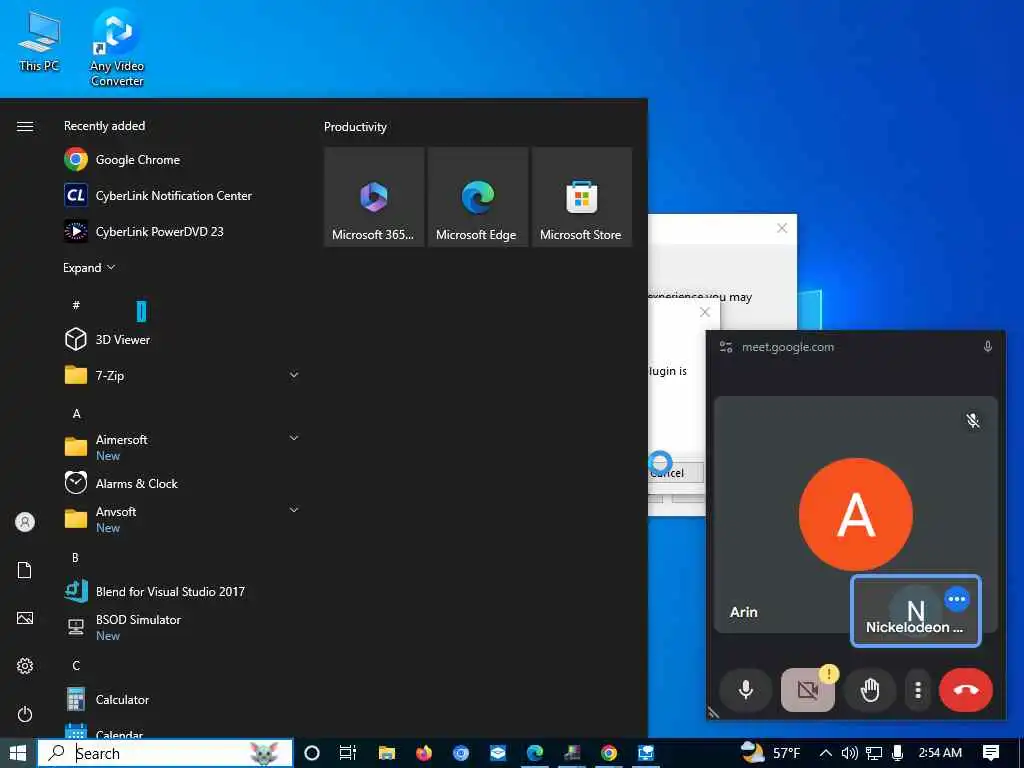Launch CyberLink Notification Center
The image size is (1024, 768).
pyautogui.click(x=183, y=196)
